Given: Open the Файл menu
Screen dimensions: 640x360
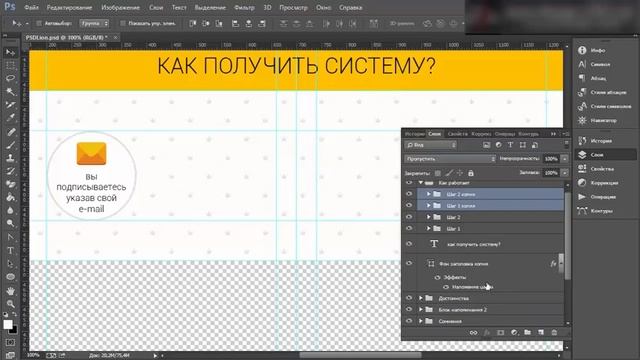Looking at the screenshot, I should coord(31,7).
